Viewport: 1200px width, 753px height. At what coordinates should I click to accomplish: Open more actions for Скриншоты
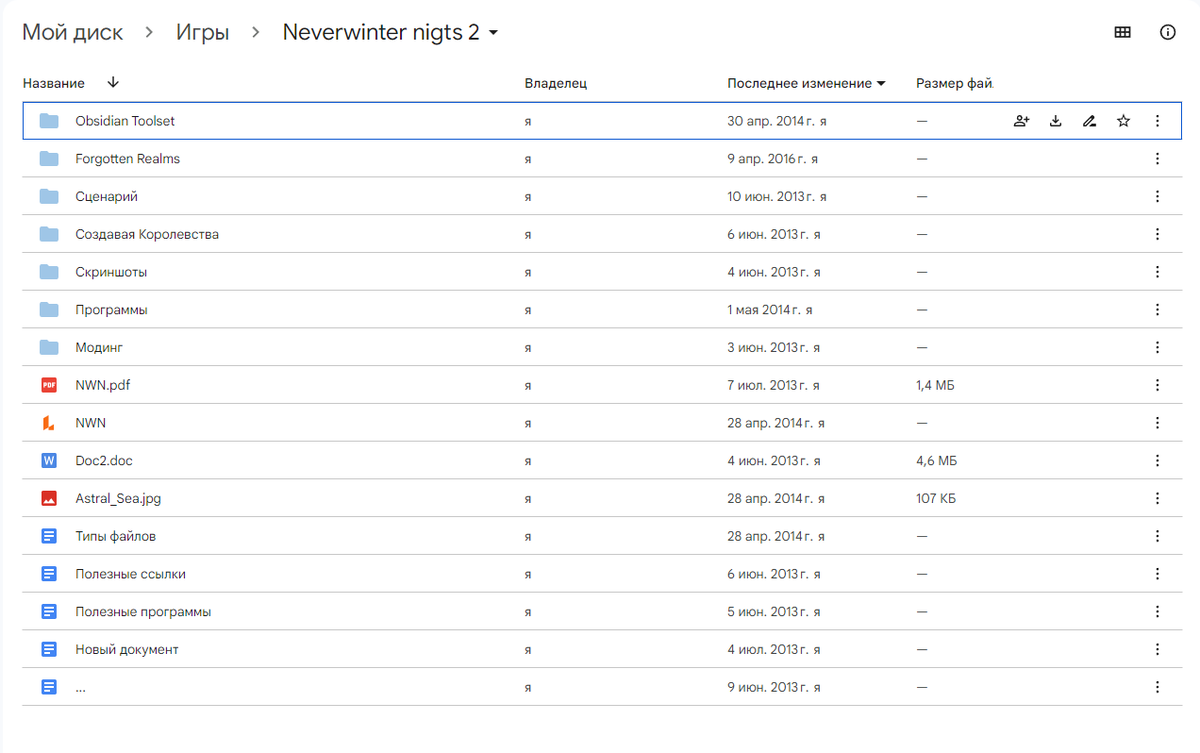1157,272
